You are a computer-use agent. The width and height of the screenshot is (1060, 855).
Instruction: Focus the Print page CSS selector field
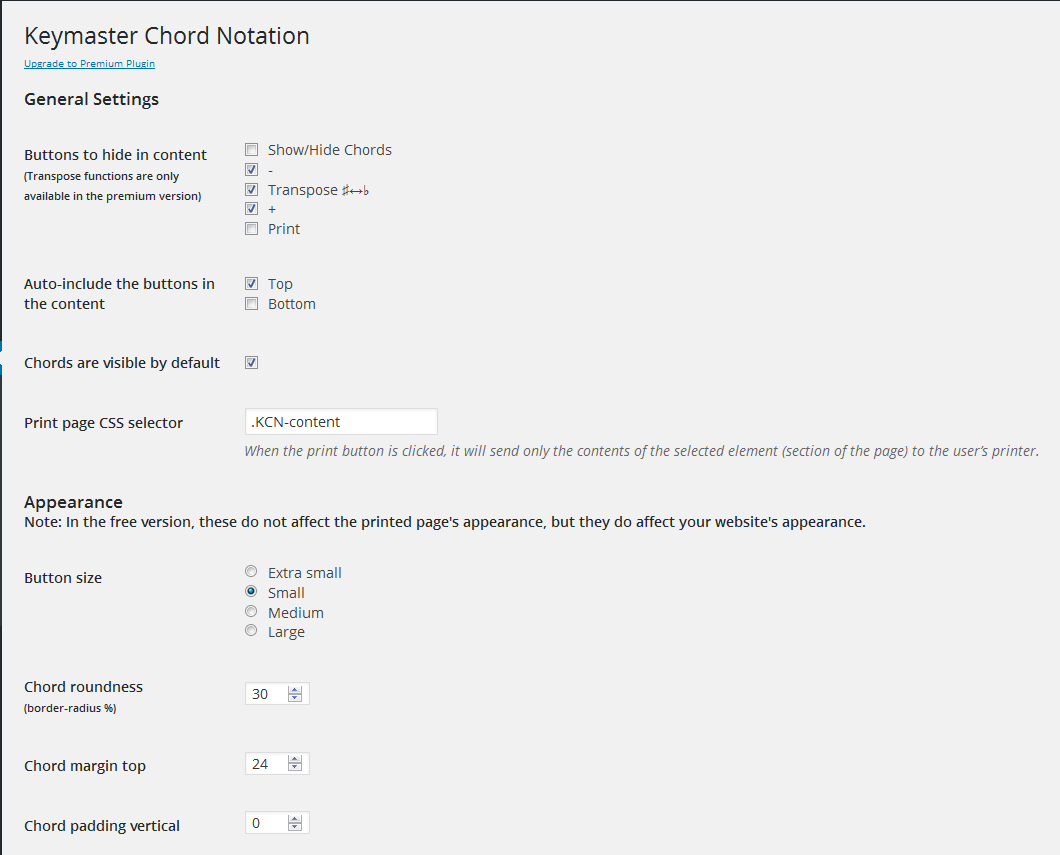pos(341,422)
